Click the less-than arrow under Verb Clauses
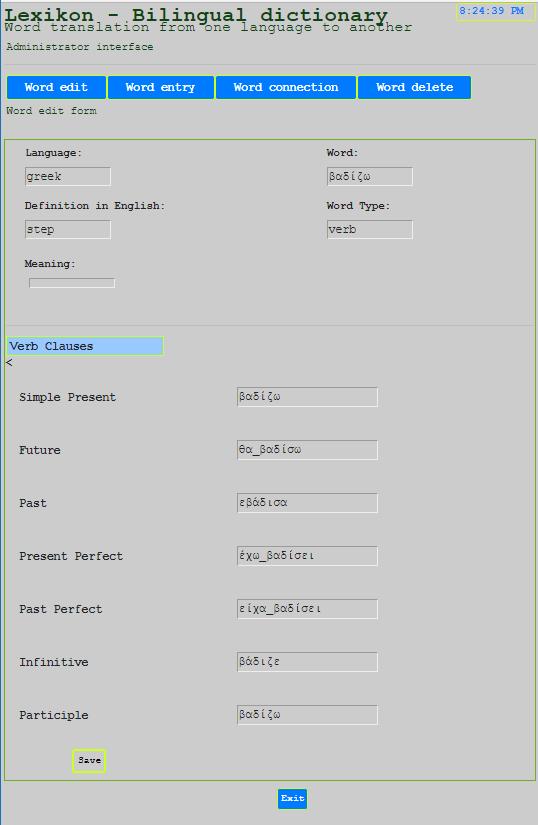Image resolution: width=538 pixels, height=825 pixels. tap(9, 363)
